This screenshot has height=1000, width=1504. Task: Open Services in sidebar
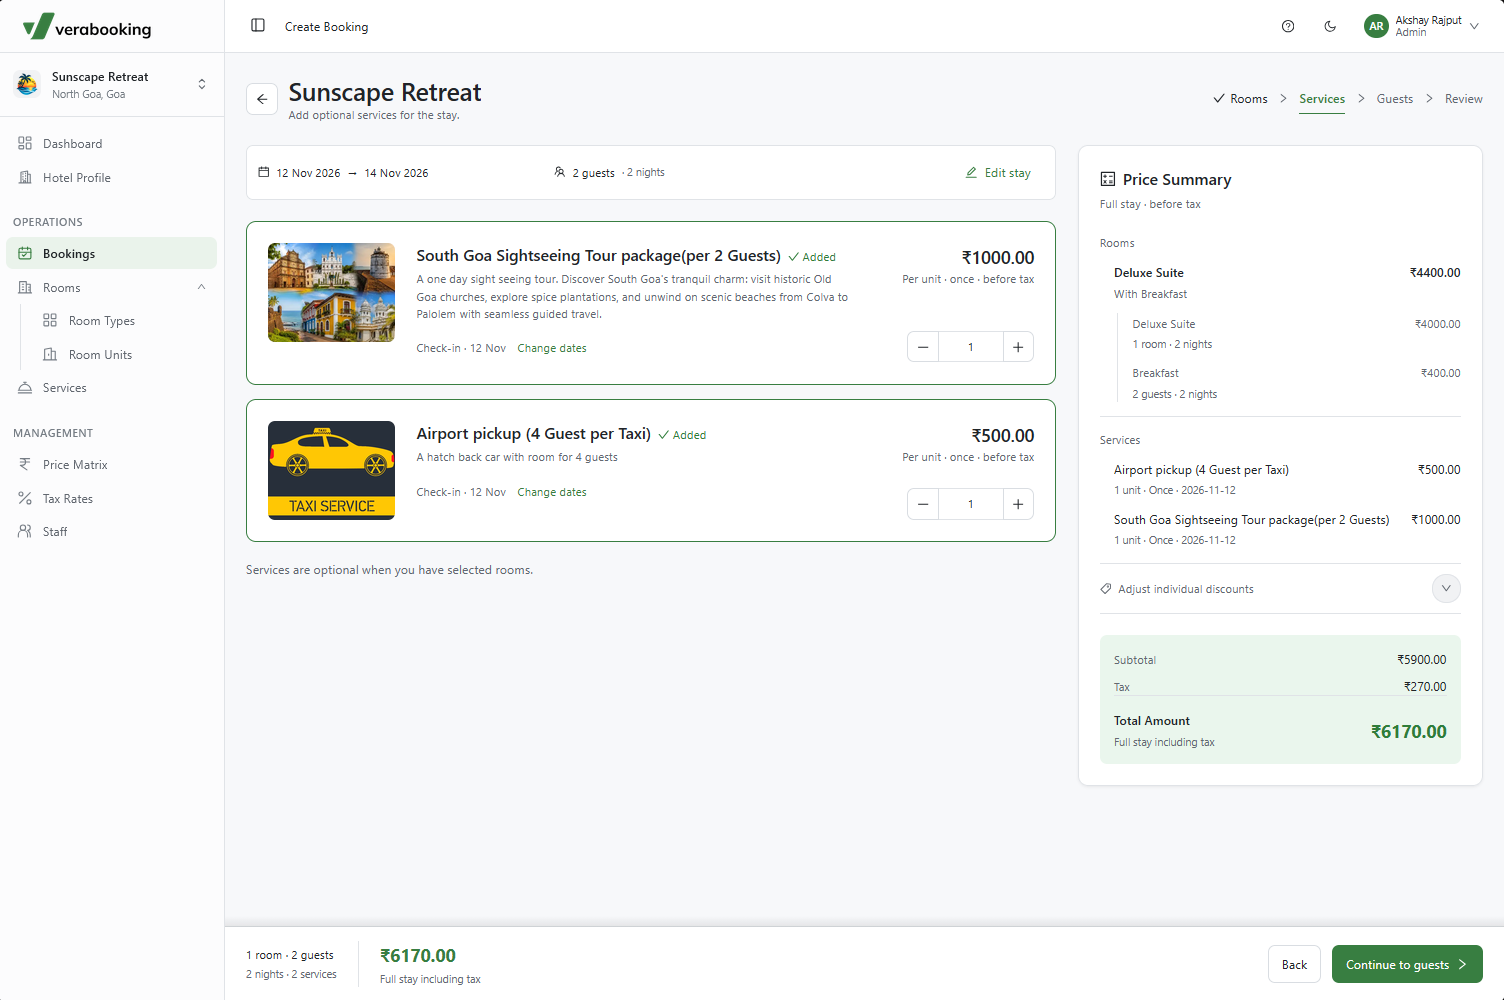coord(112,388)
